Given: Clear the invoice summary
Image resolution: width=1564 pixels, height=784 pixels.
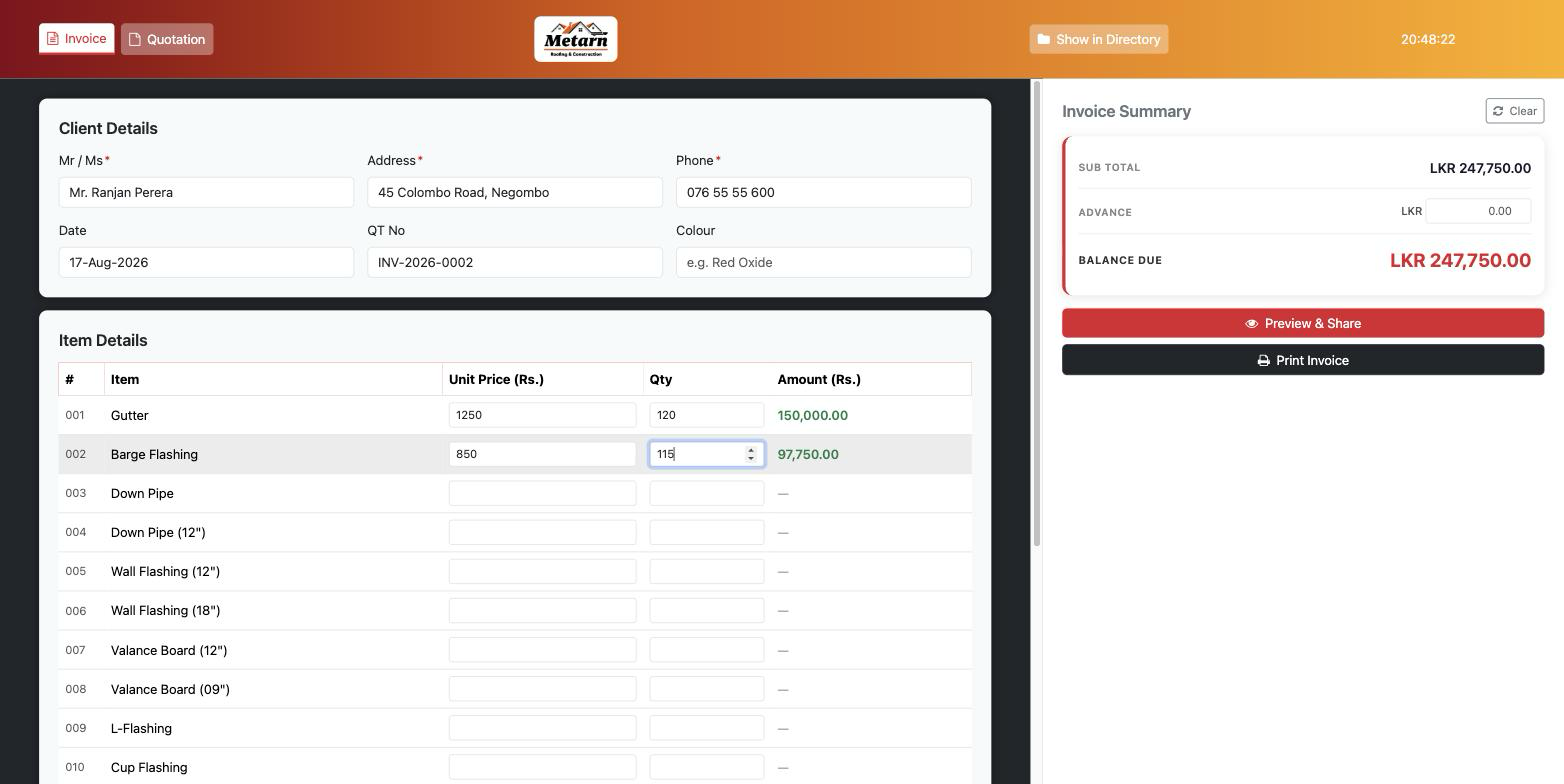Looking at the screenshot, I should [x=1514, y=111].
